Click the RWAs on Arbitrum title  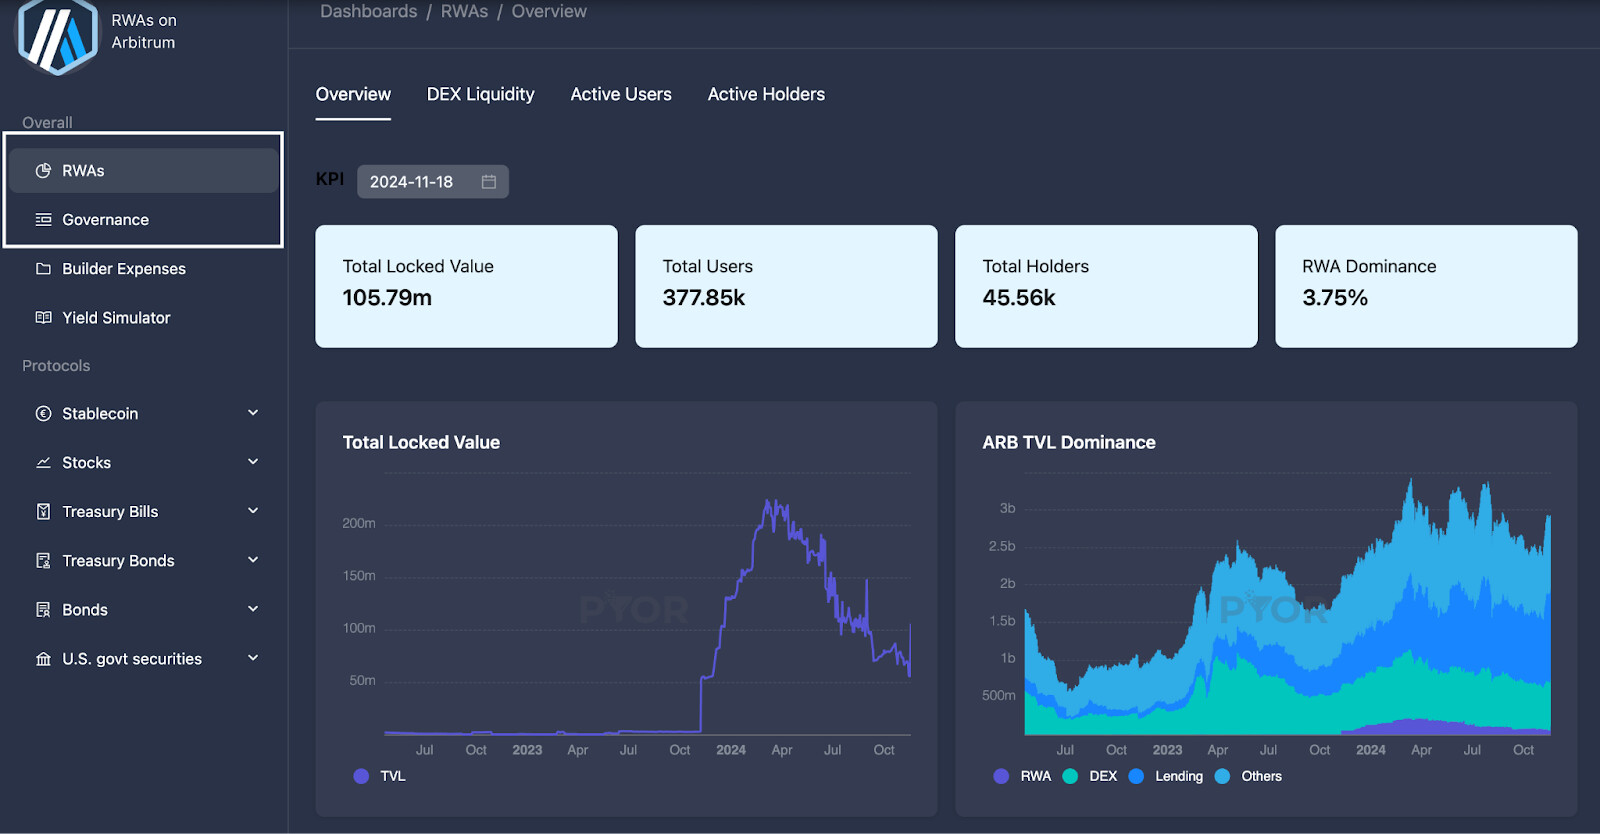144,31
